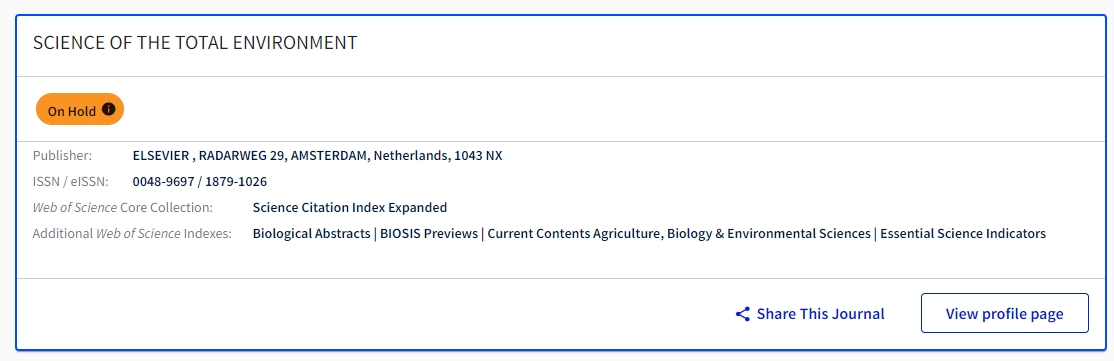Screen dimensions: 1114x361
Task: Click the ISSN number 0048-9697
Action: click(163, 181)
